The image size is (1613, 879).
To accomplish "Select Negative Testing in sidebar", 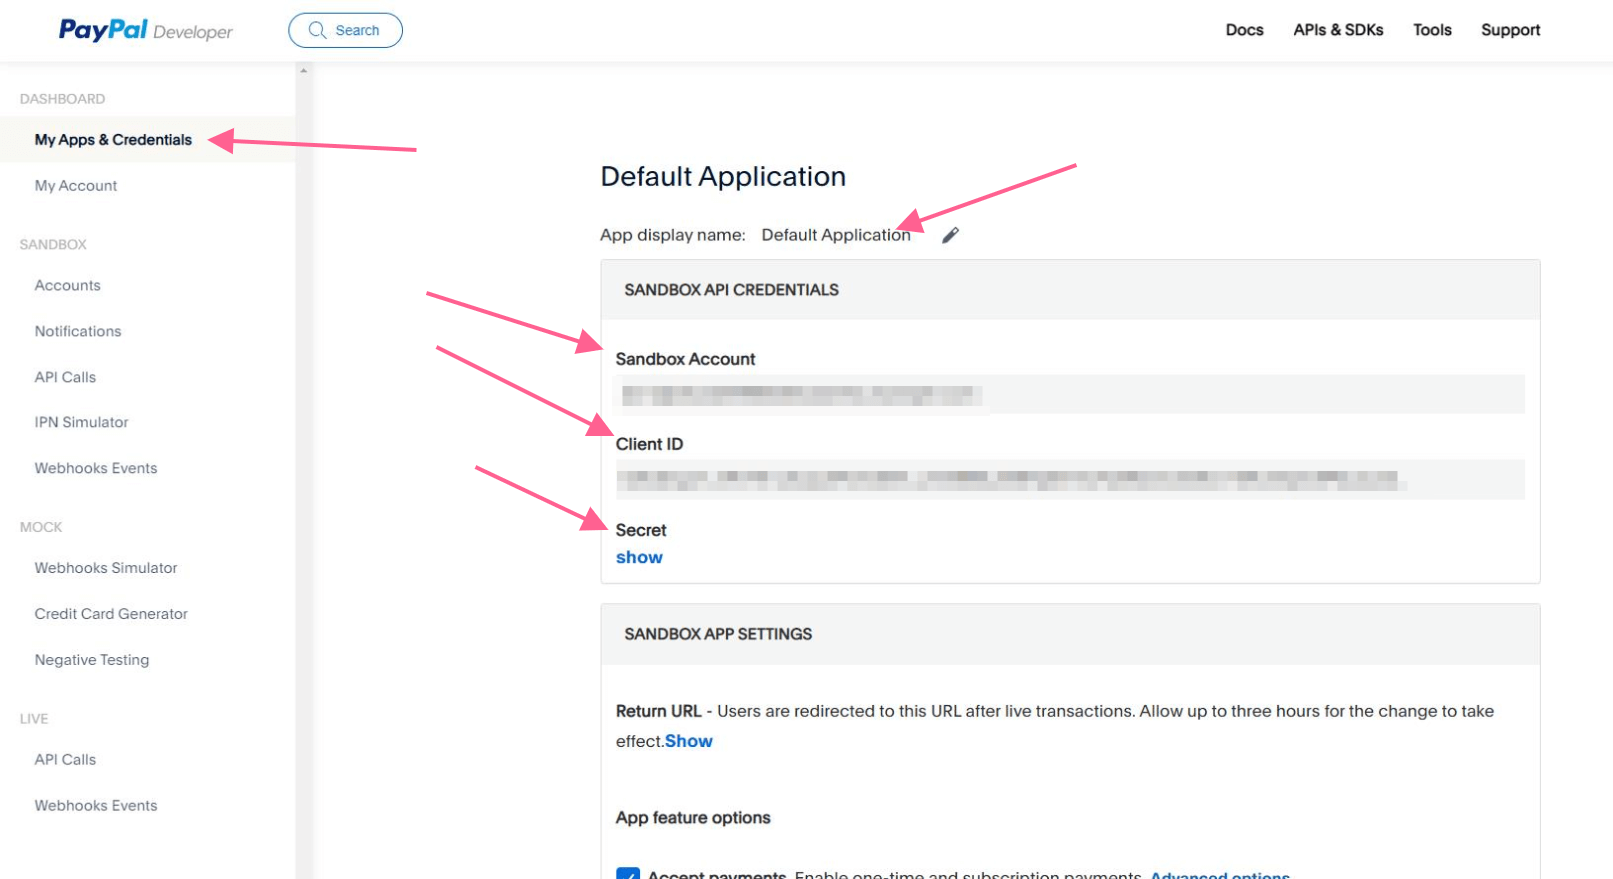I will (x=92, y=660).
